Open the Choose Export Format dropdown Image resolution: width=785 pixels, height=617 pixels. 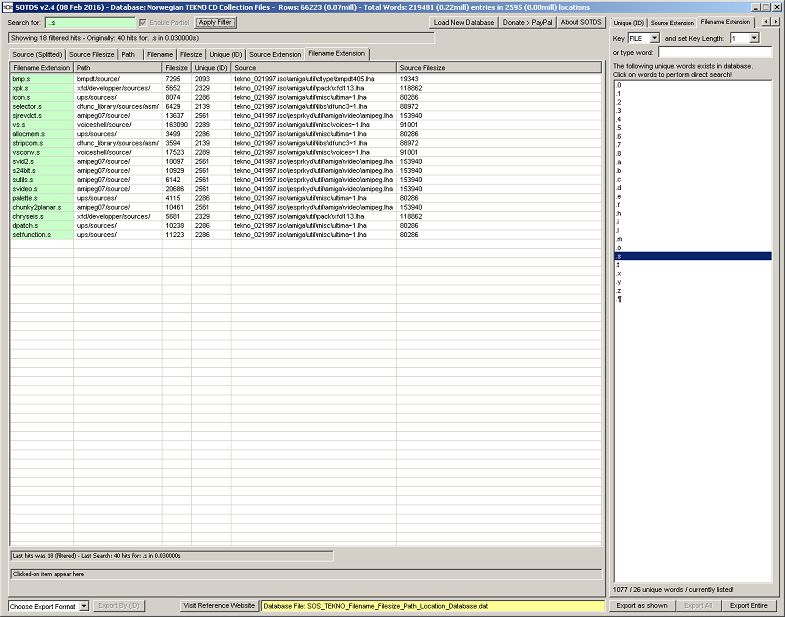click(x=48, y=606)
